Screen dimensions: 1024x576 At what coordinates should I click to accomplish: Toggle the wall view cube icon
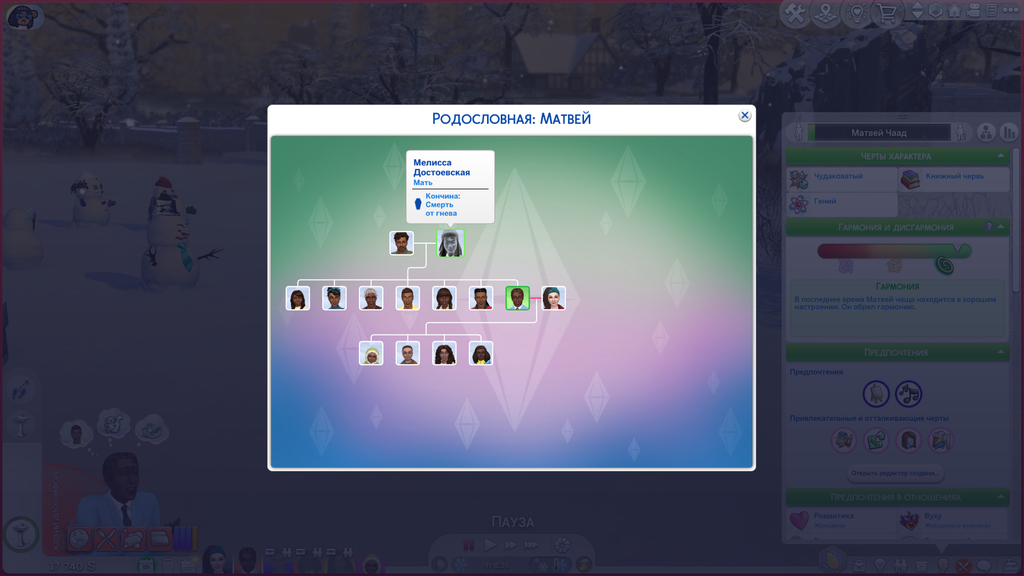[x=936, y=10]
